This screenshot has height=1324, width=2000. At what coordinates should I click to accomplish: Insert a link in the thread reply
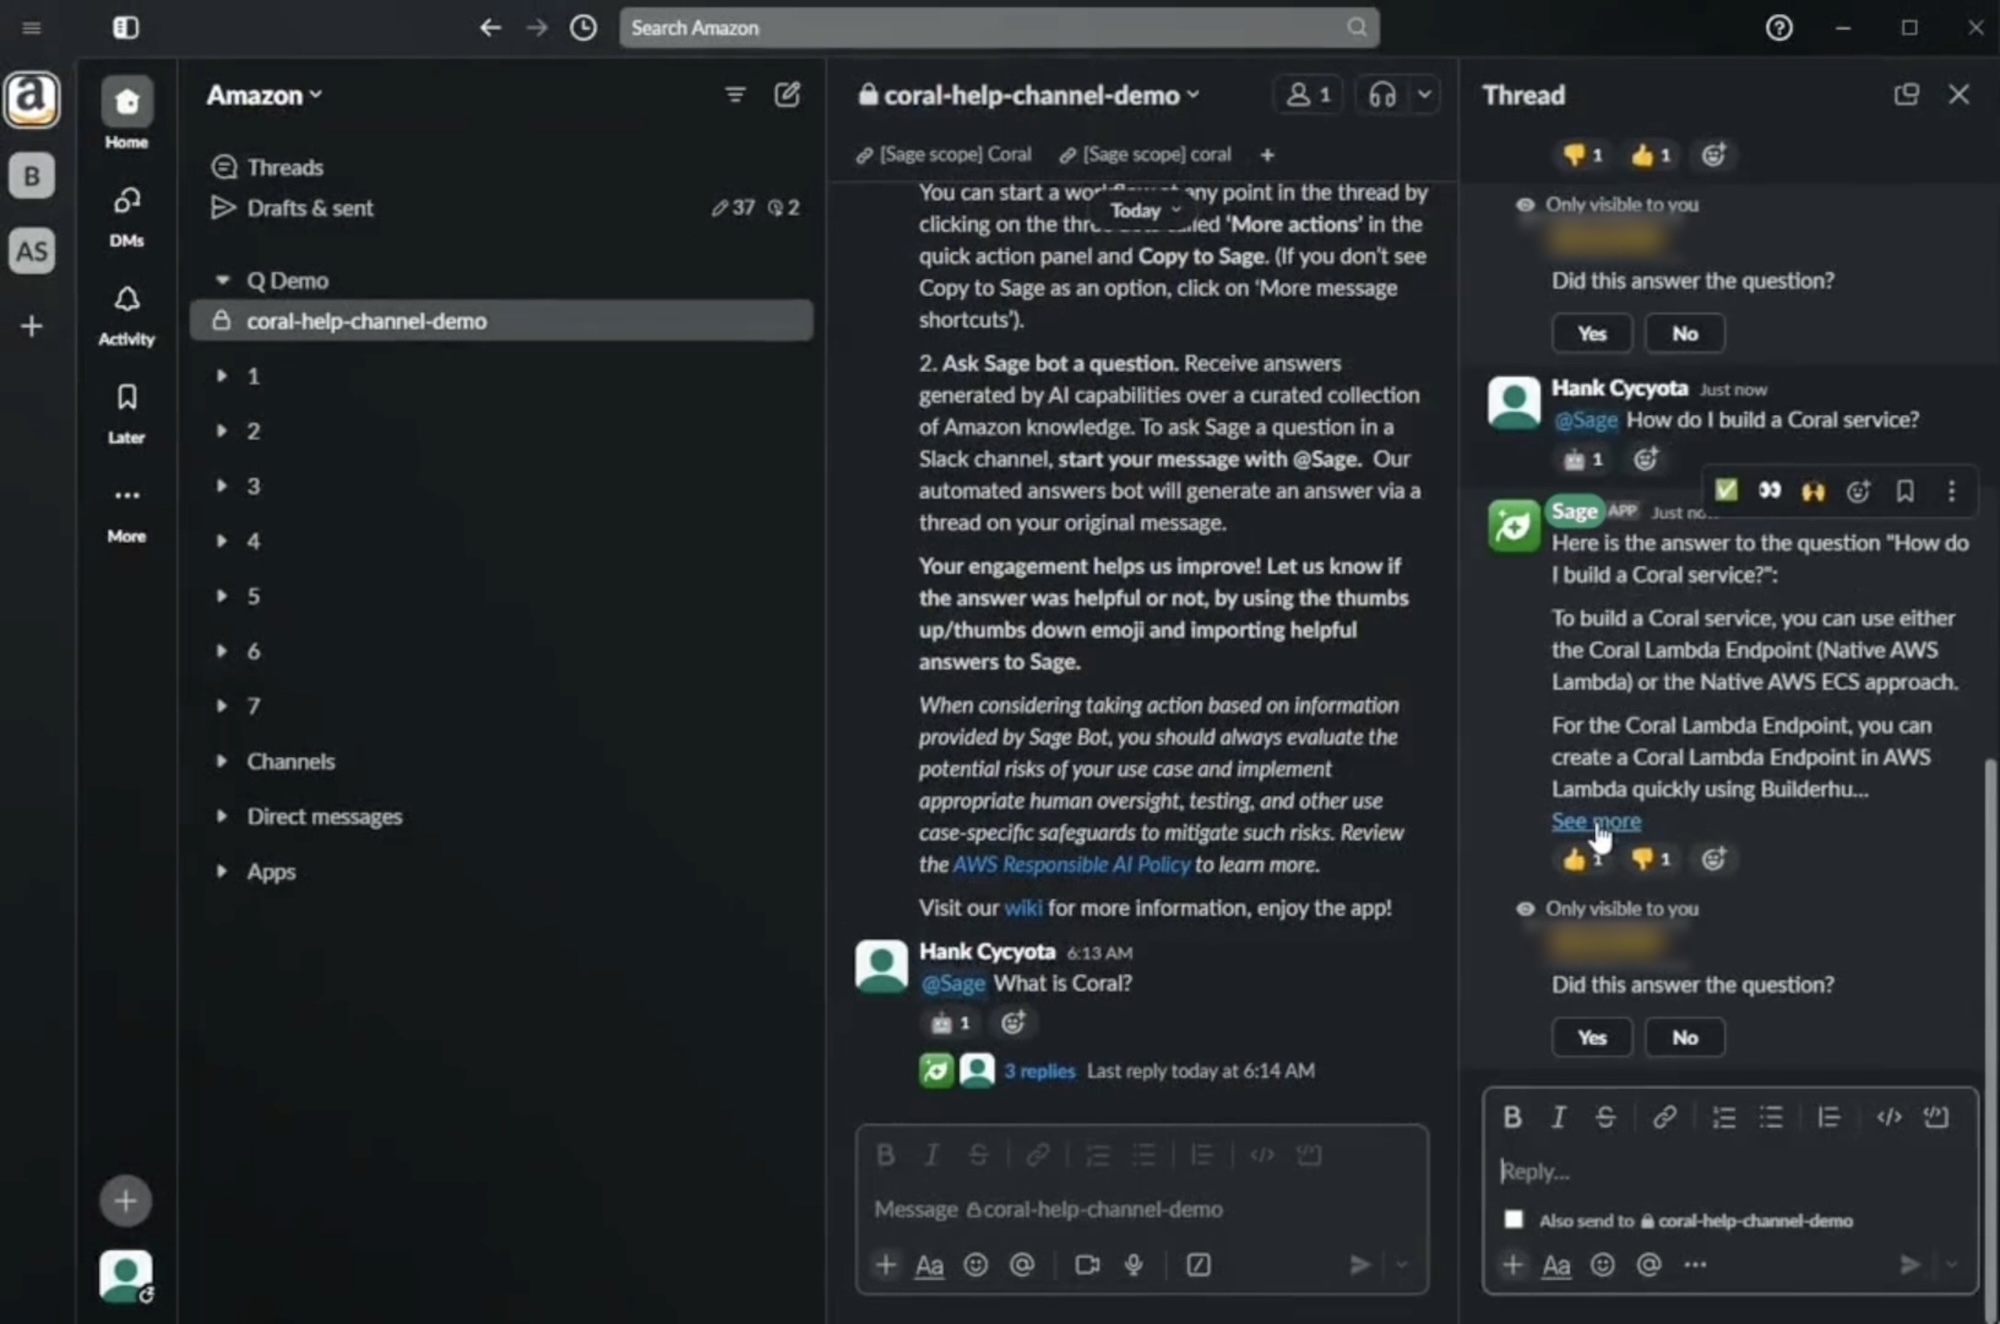(x=1664, y=1117)
